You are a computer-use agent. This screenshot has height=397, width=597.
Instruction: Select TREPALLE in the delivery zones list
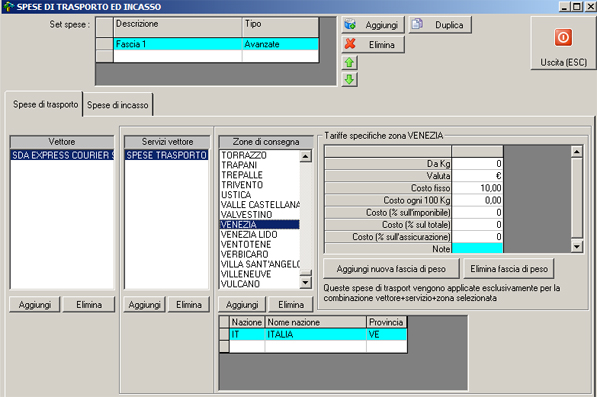260,175
